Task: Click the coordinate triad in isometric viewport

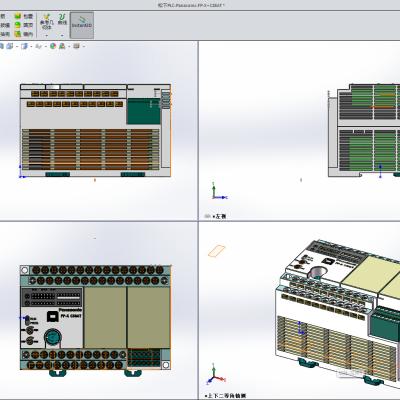Action: click(x=216, y=374)
